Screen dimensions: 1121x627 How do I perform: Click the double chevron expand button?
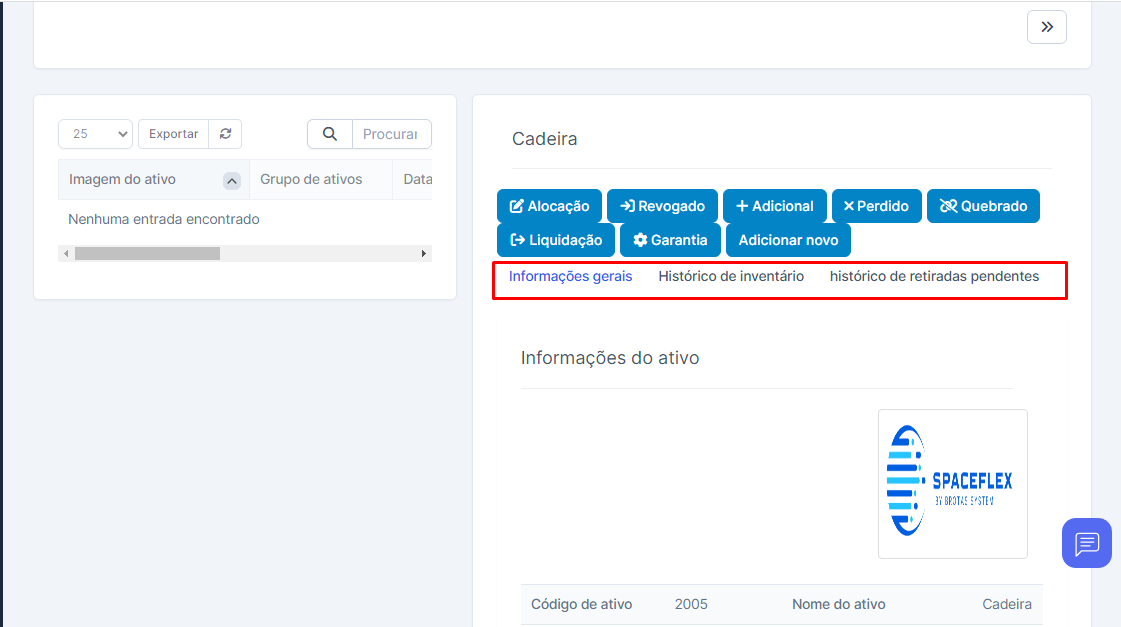[1046, 27]
